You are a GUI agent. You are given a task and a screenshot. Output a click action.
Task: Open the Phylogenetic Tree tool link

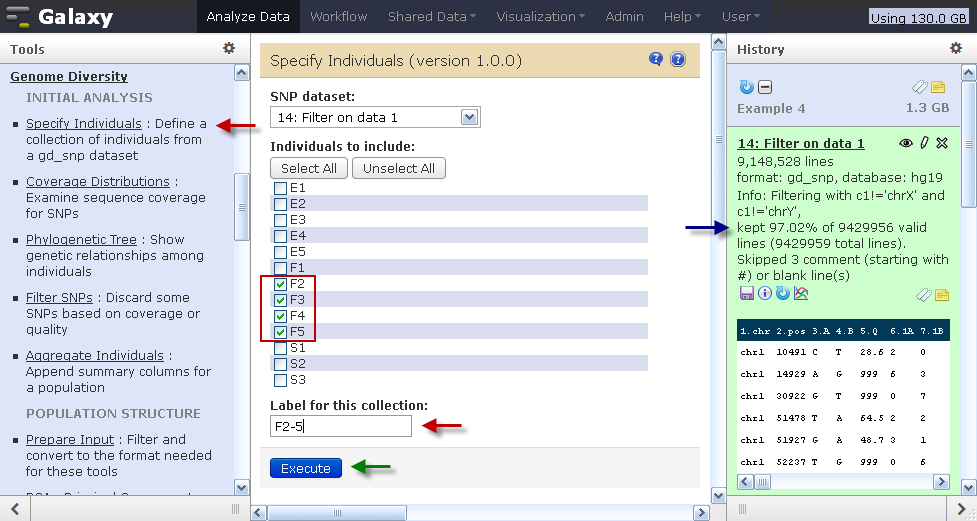coord(81,239)
